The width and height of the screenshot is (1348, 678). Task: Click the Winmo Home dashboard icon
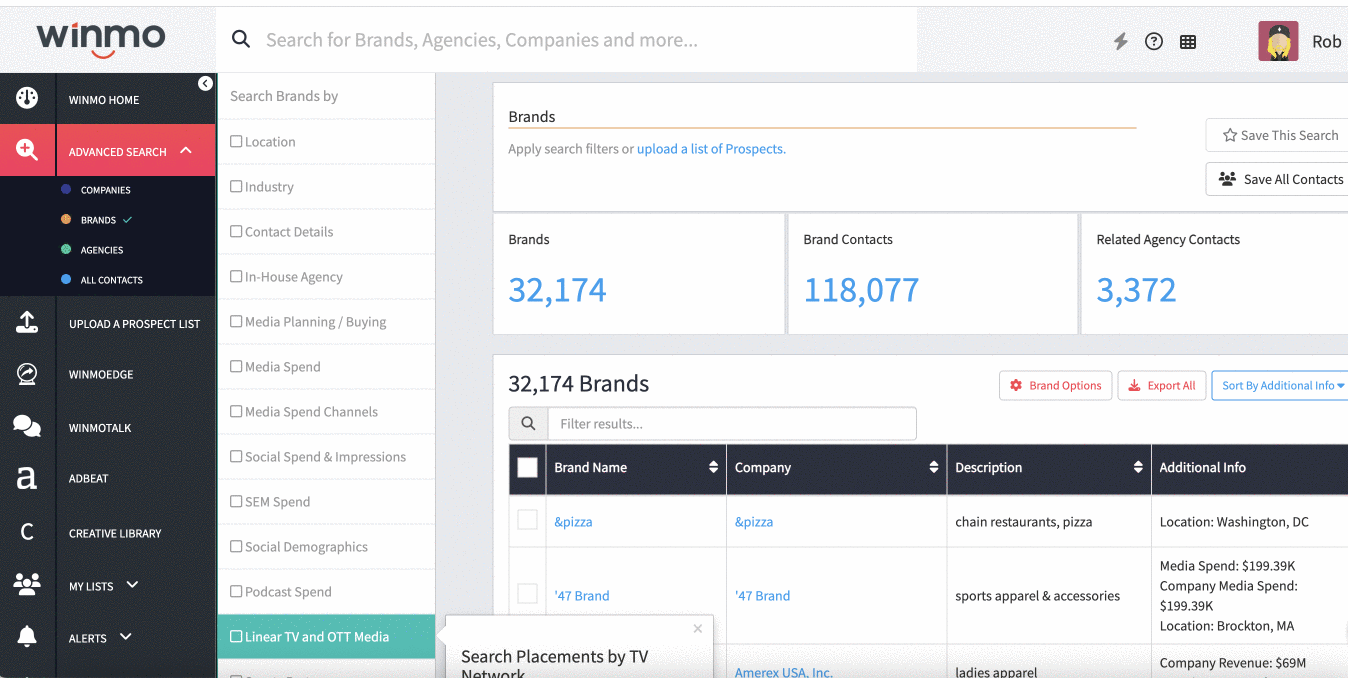pyautogui.click(x=27, y=98)
